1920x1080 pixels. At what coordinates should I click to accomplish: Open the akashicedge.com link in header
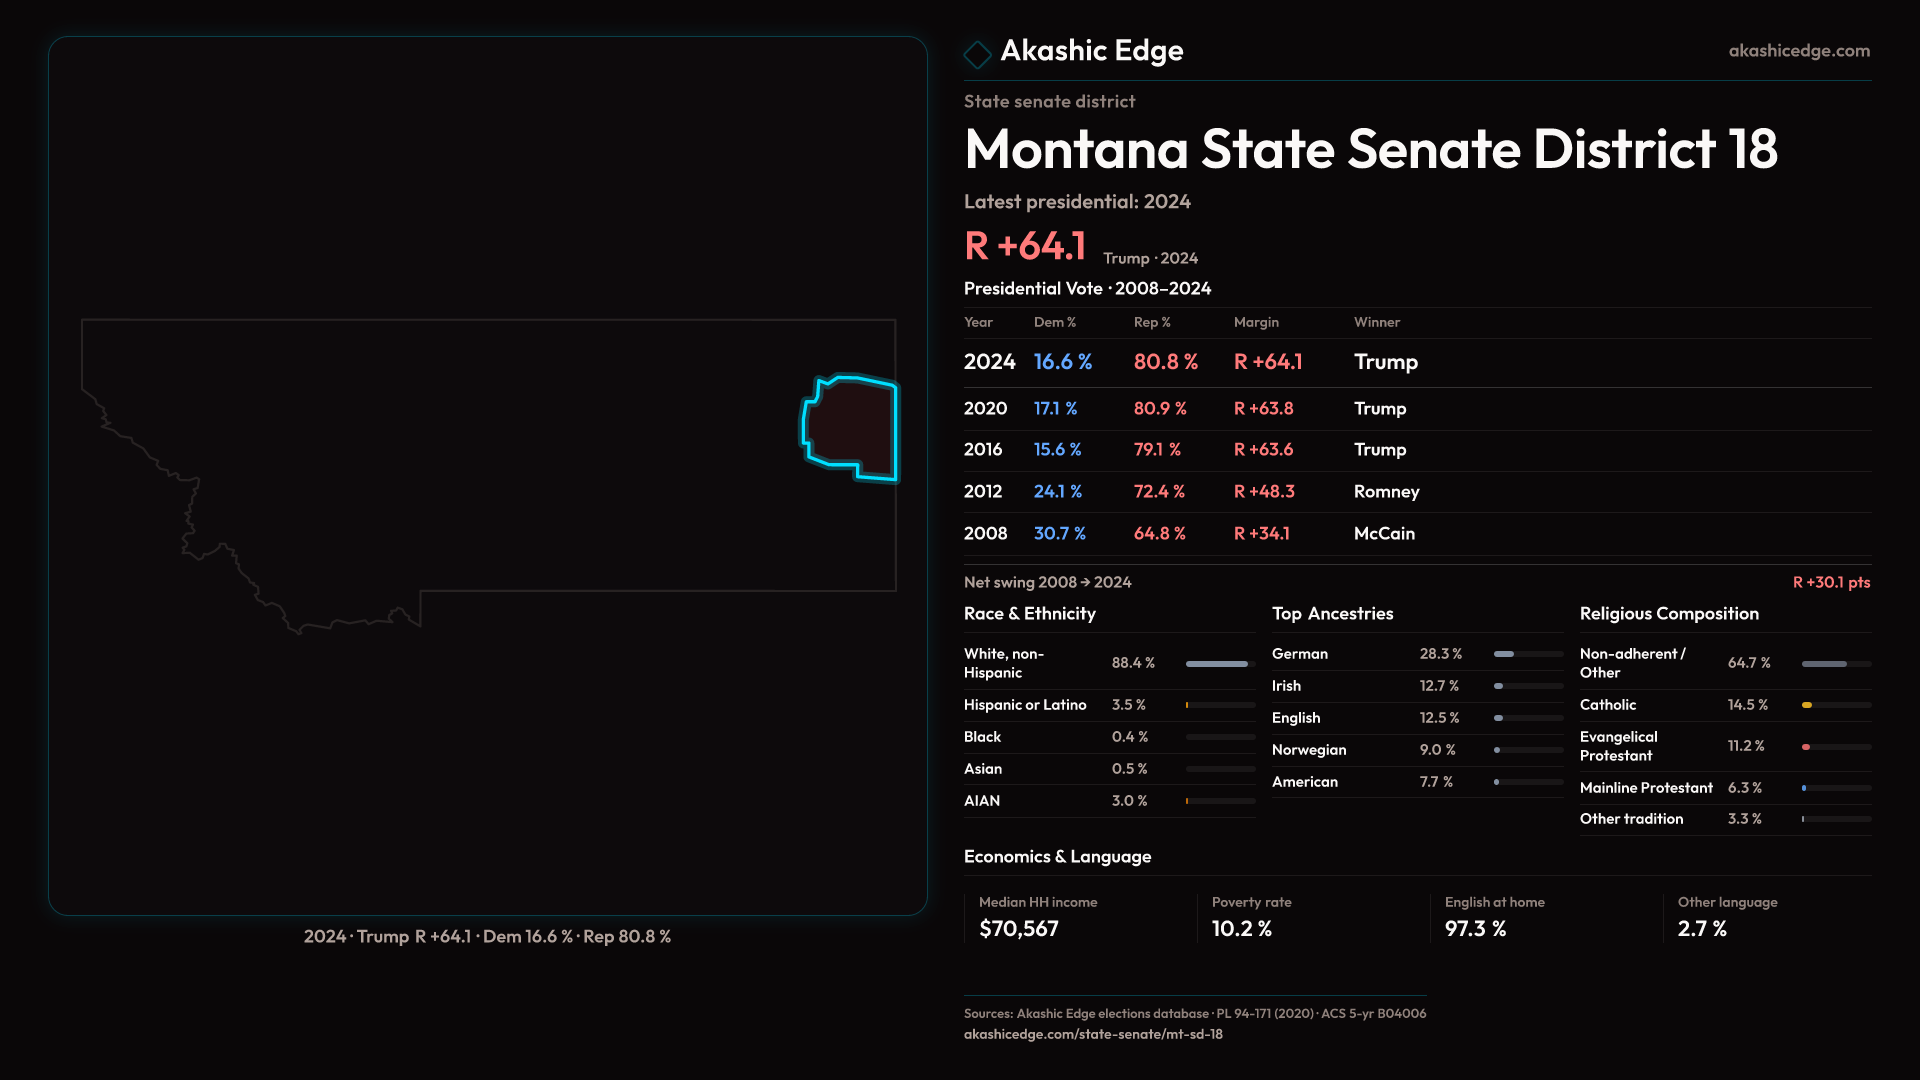click(1798, 51)
